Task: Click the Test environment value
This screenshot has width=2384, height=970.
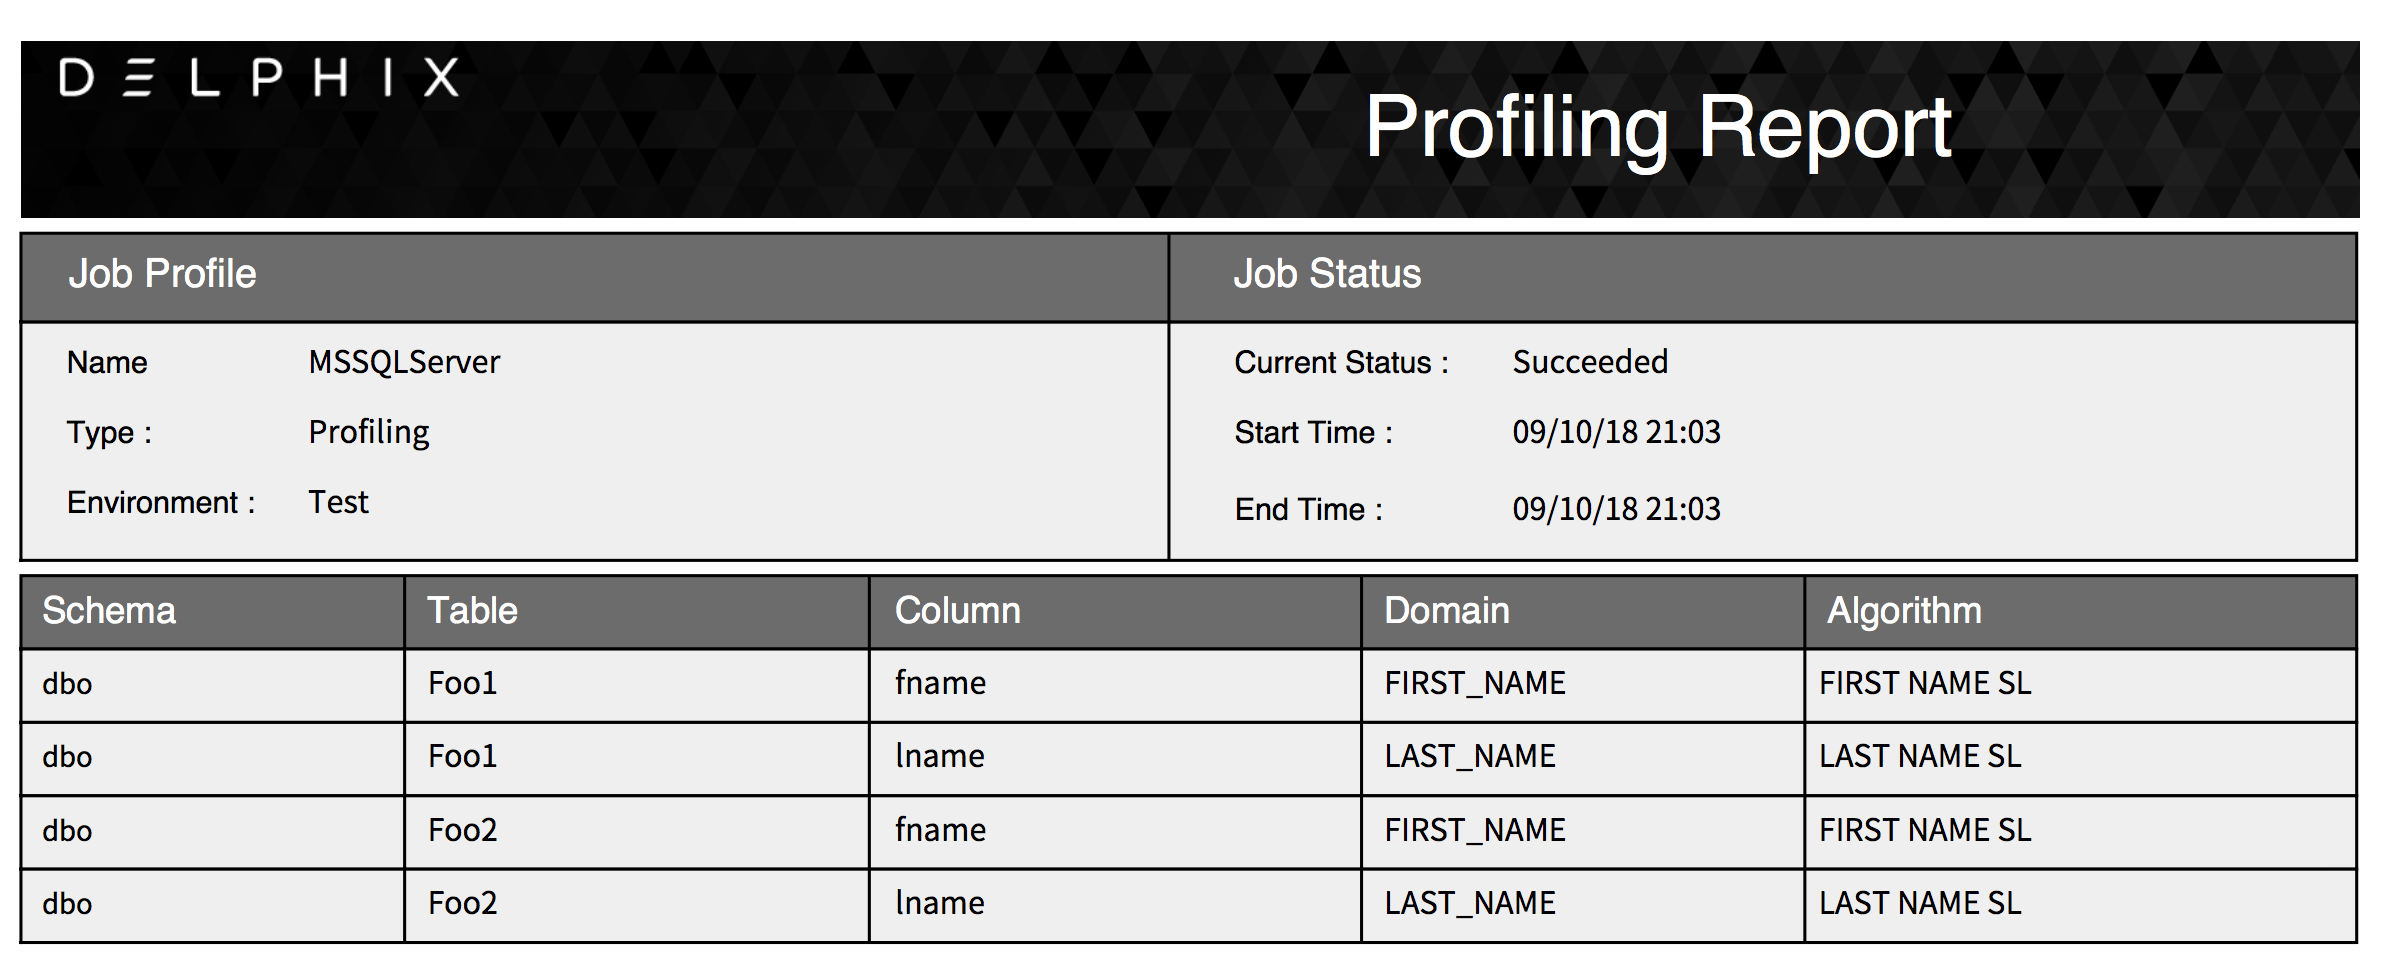Action: [x=338, y=502]
